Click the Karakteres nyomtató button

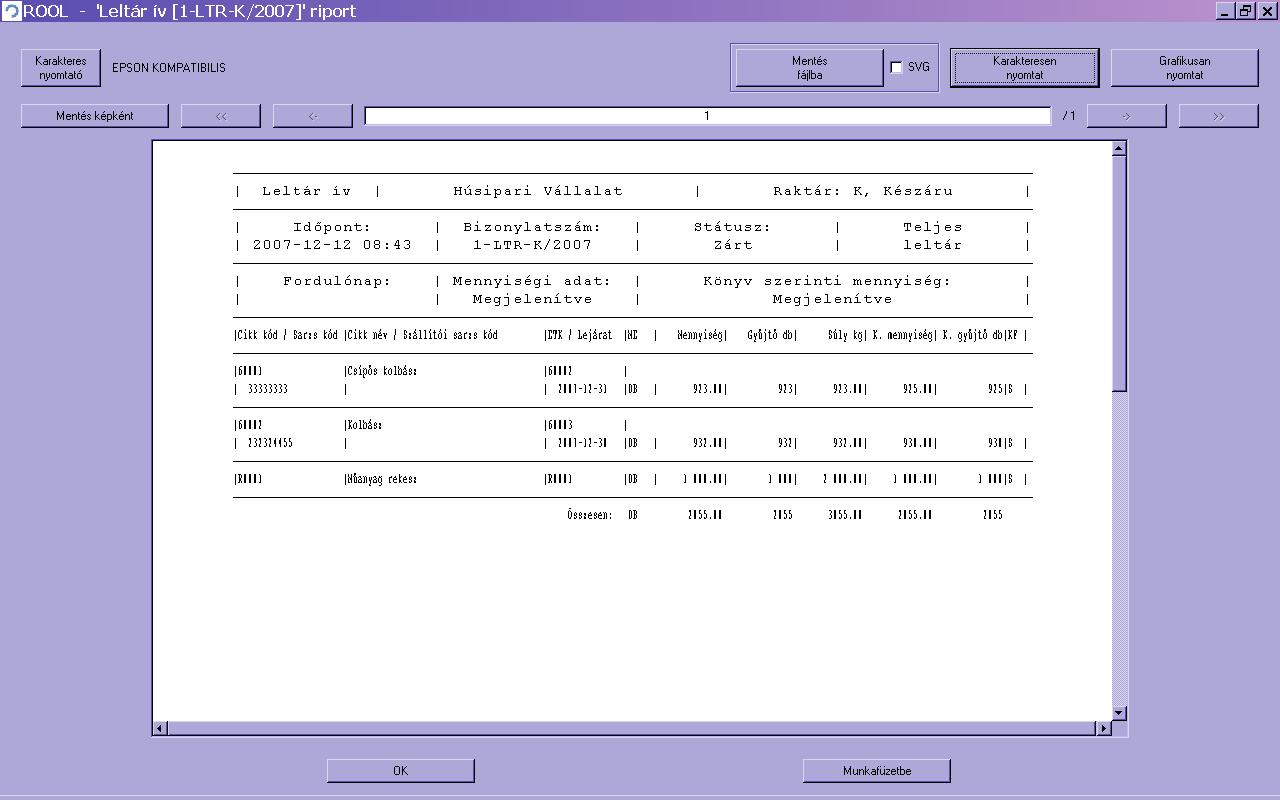(x=61, y=68)
